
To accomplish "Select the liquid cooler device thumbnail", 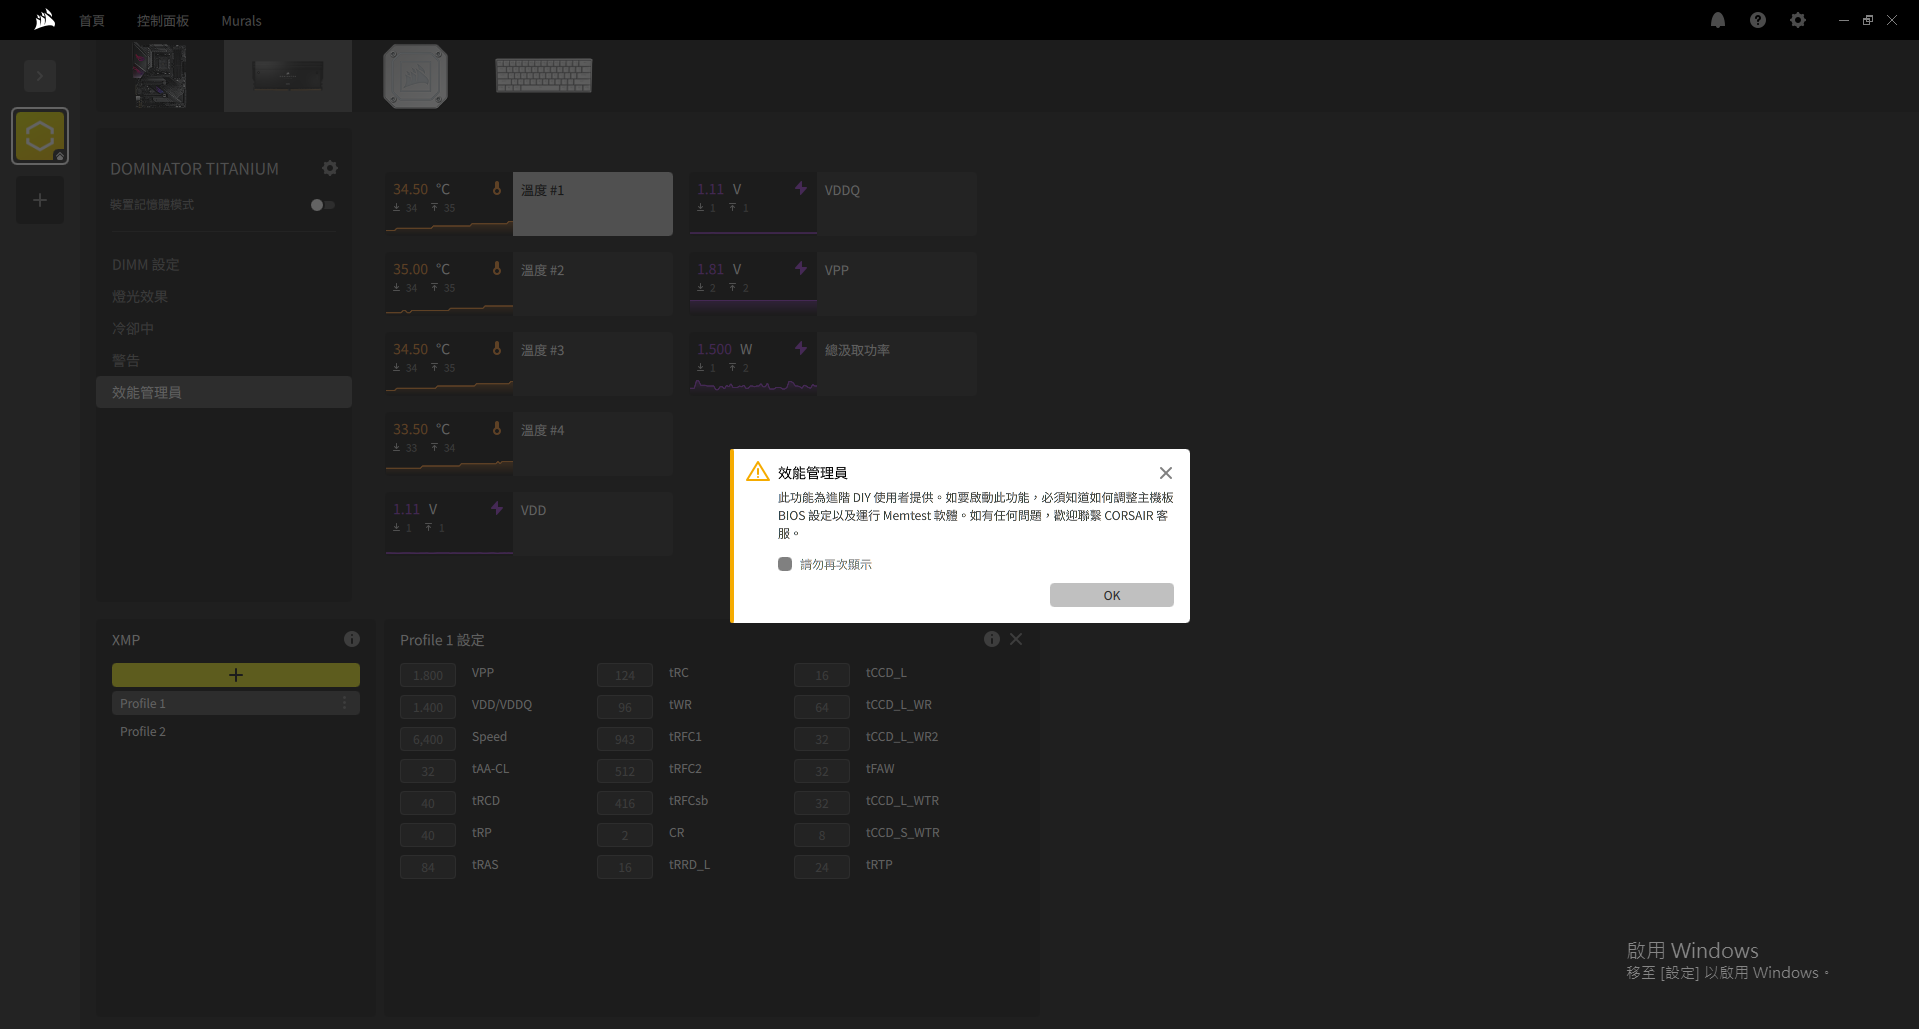I will (415, 76).
